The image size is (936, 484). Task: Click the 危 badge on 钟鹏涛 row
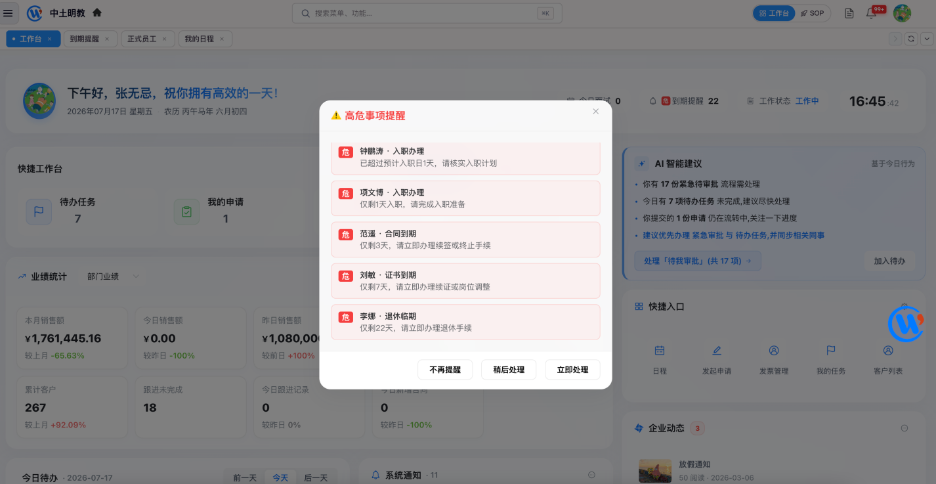346,152
